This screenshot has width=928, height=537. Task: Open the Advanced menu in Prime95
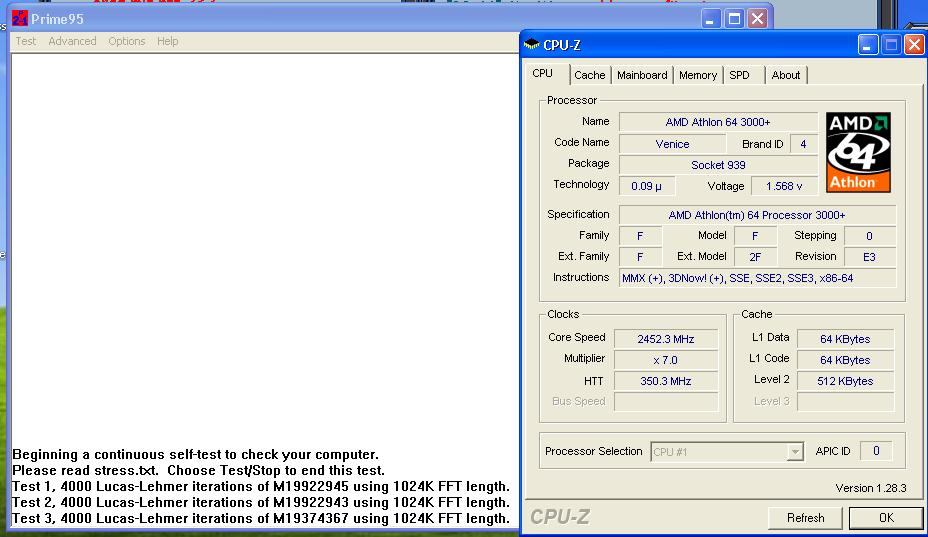coord(72,41)
